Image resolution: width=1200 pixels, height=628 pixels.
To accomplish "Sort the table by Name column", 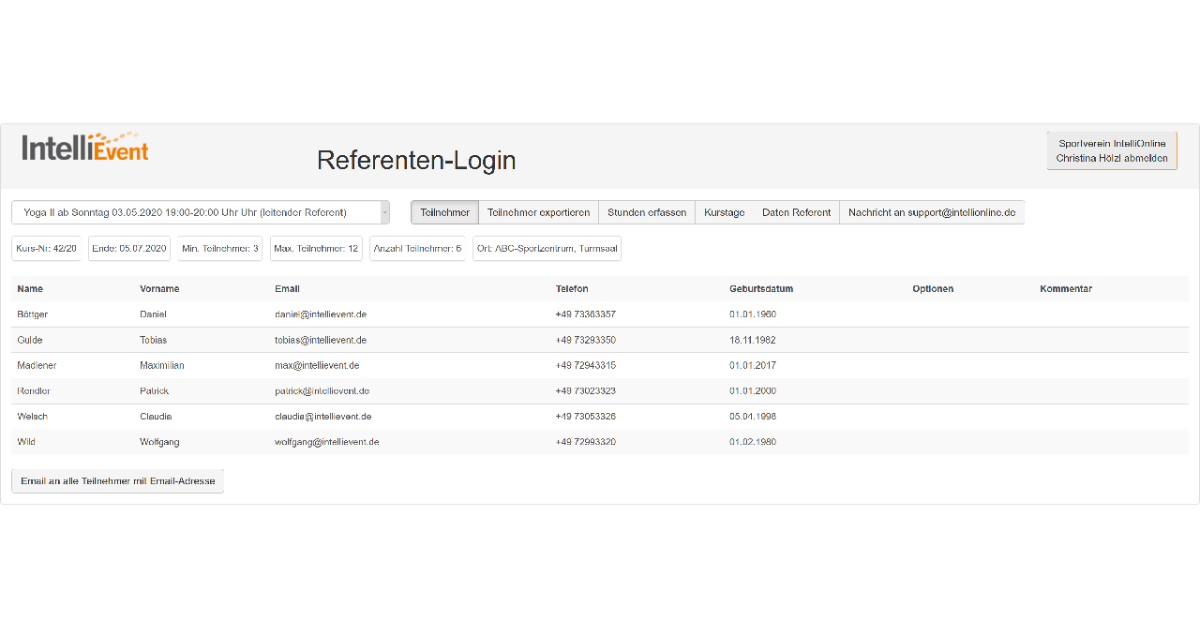I will [30, 288].
